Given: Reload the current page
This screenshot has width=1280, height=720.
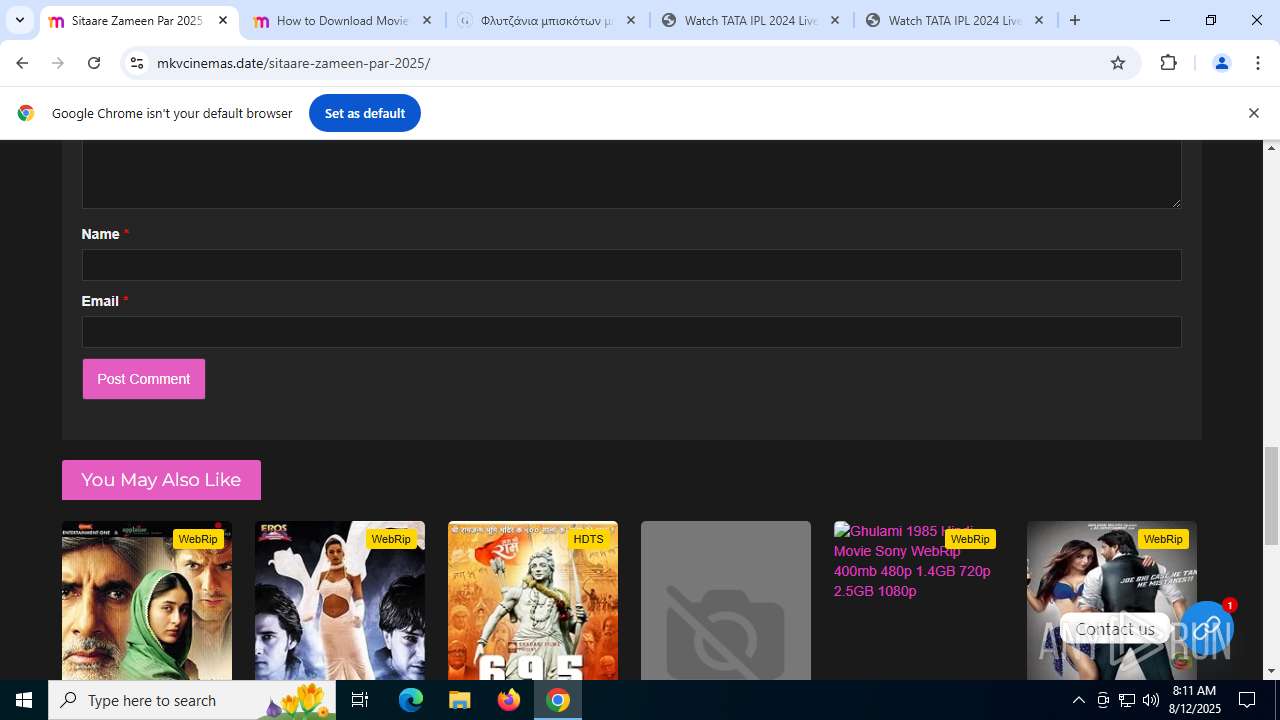Looking at the screenshot, I should pyautogui.click(x=94, y=63).
